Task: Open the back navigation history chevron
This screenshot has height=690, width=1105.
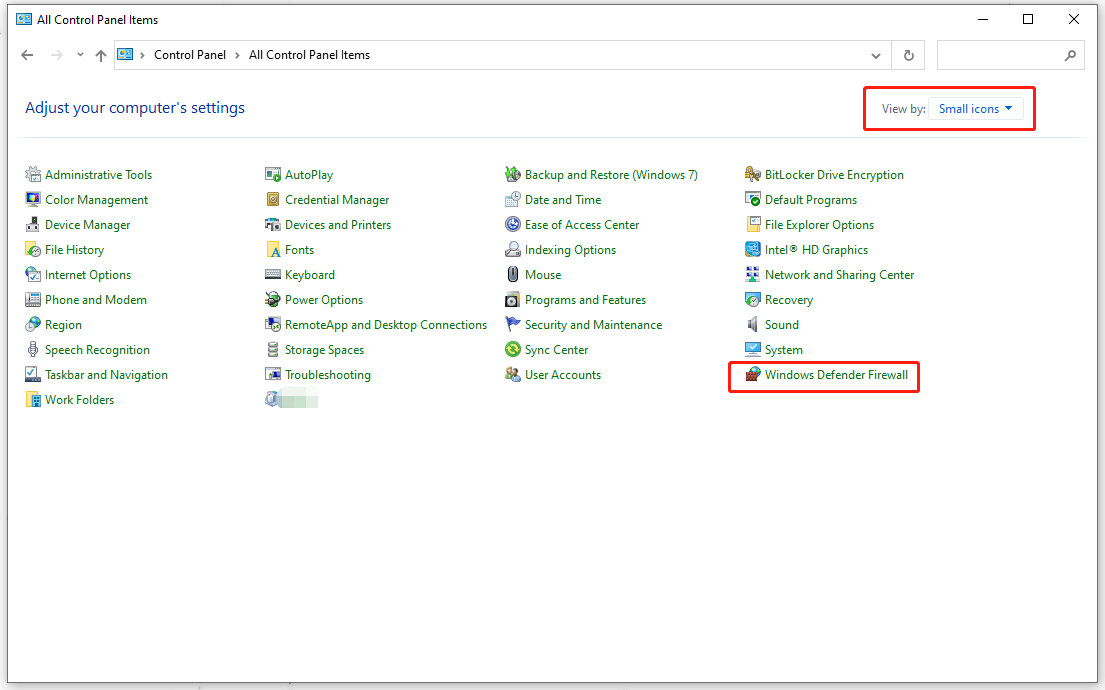Action: click(x=79, y=55)
